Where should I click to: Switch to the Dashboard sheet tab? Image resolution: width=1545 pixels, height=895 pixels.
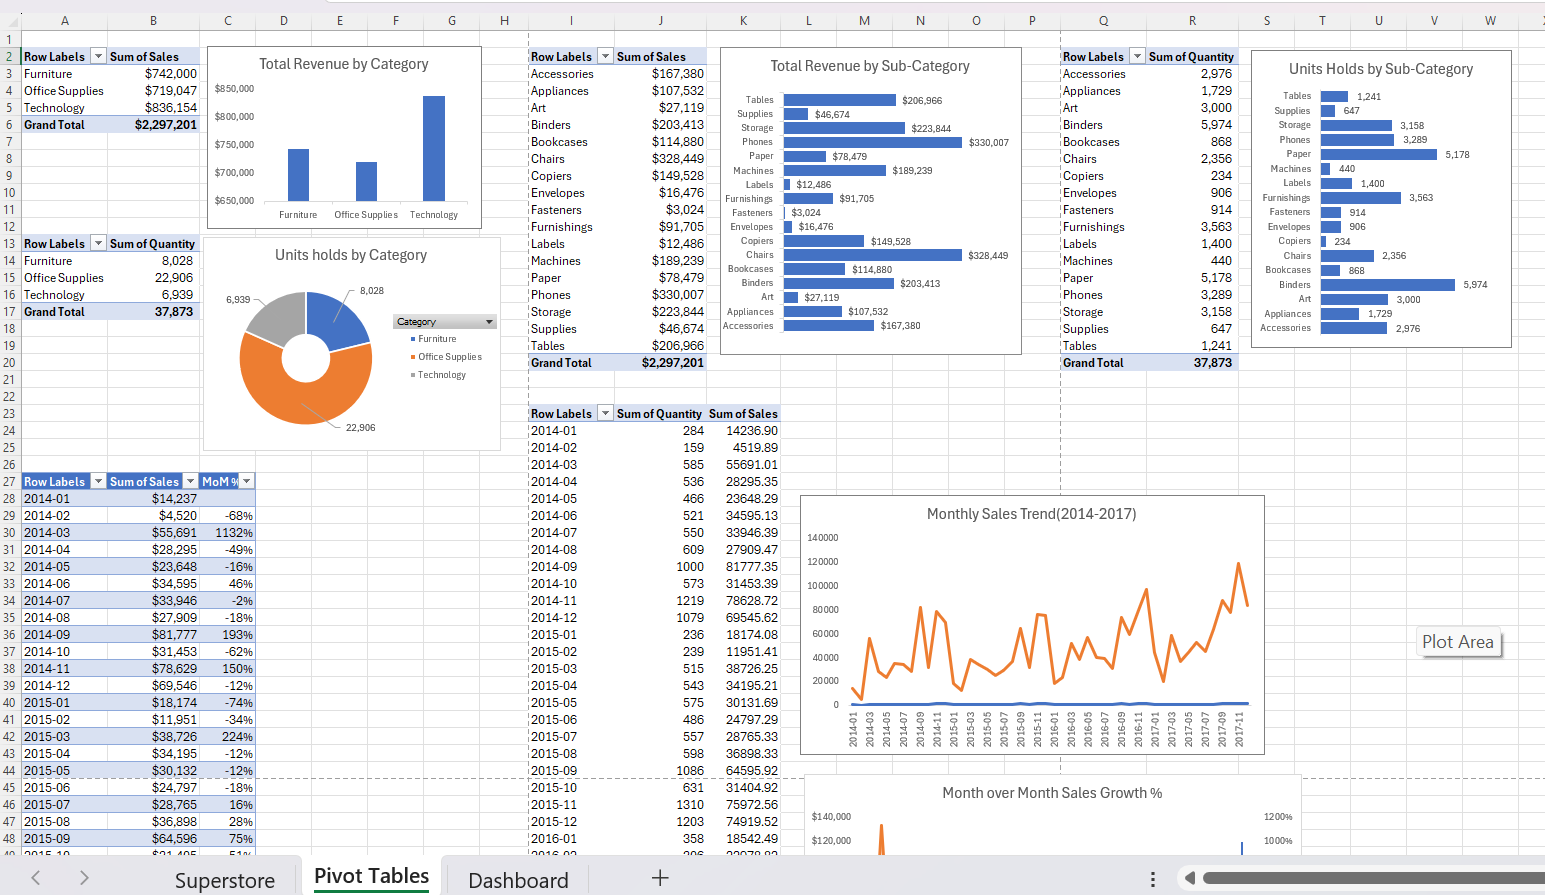point(518,879)
